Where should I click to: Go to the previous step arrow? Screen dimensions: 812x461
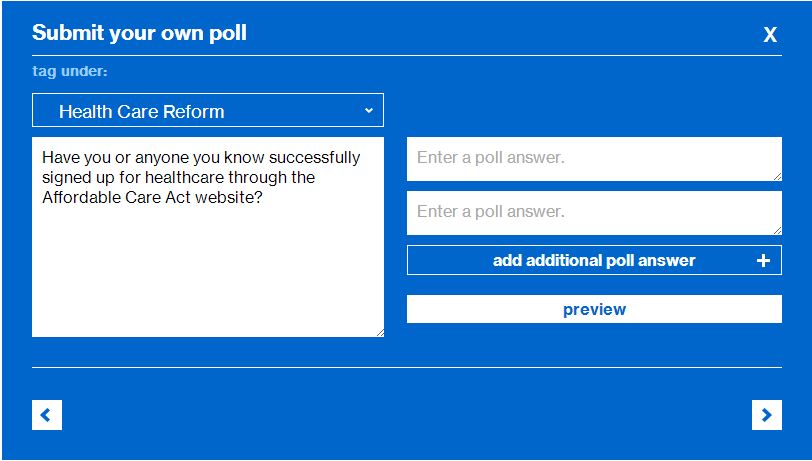(x=47, y=414)
